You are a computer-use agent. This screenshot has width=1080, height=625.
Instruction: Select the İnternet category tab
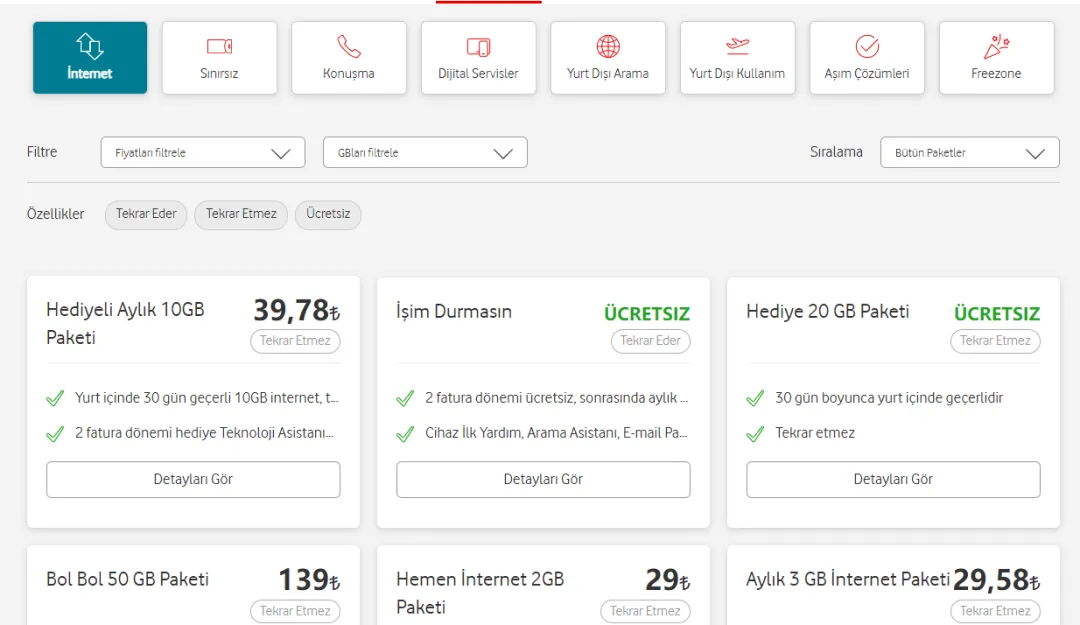90,58
